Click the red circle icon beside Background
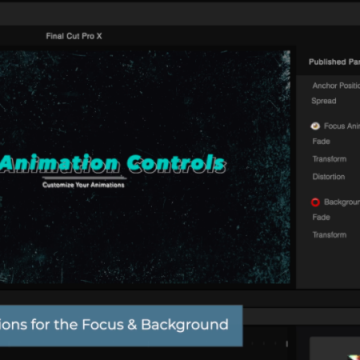Screen dimensions: 360x360 (315, 202)
